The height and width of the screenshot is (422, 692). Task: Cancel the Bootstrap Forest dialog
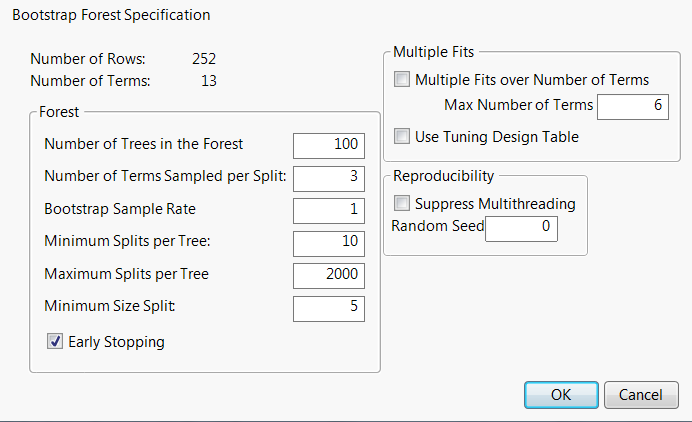641,394
